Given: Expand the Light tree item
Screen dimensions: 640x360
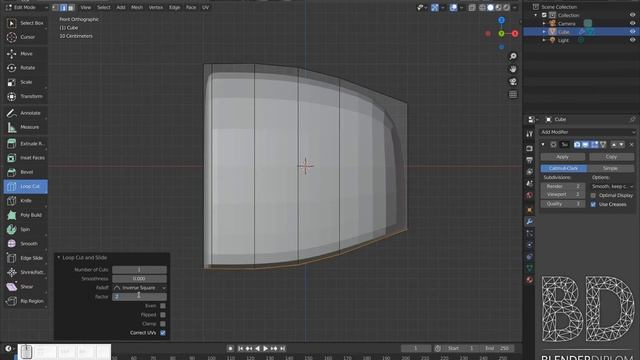Looking at the screenshot, I should 544,40.
